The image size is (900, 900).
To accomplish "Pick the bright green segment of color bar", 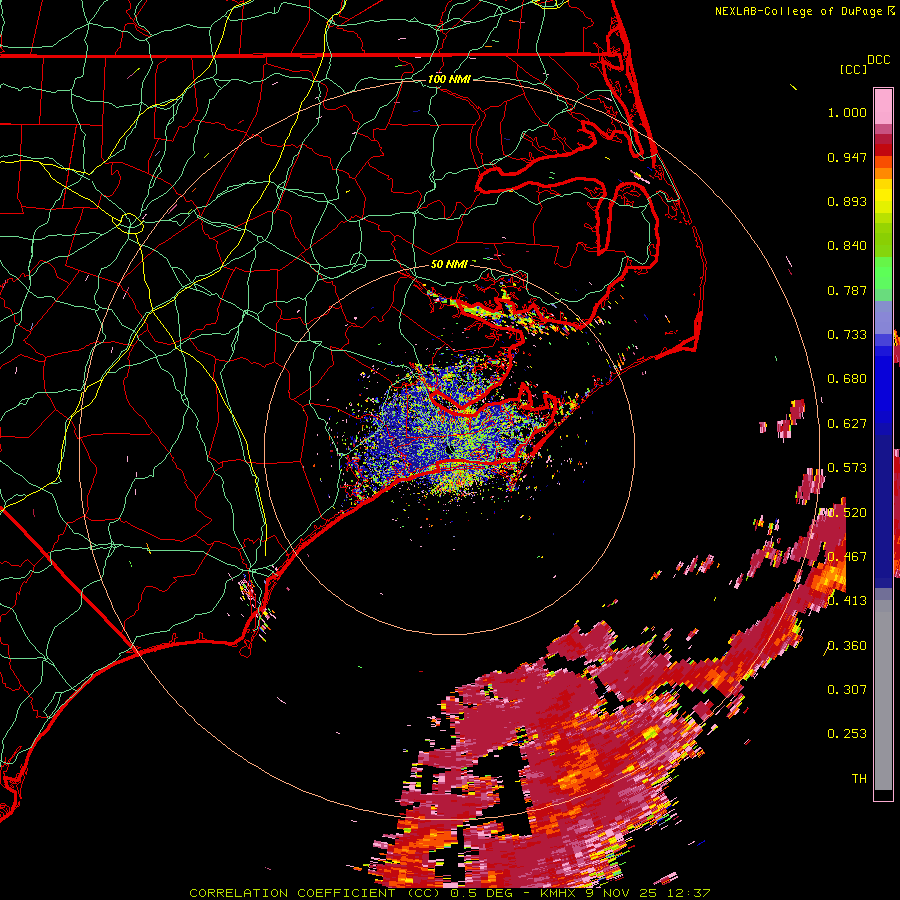I will pyautogui.click(x=883, y=276).
